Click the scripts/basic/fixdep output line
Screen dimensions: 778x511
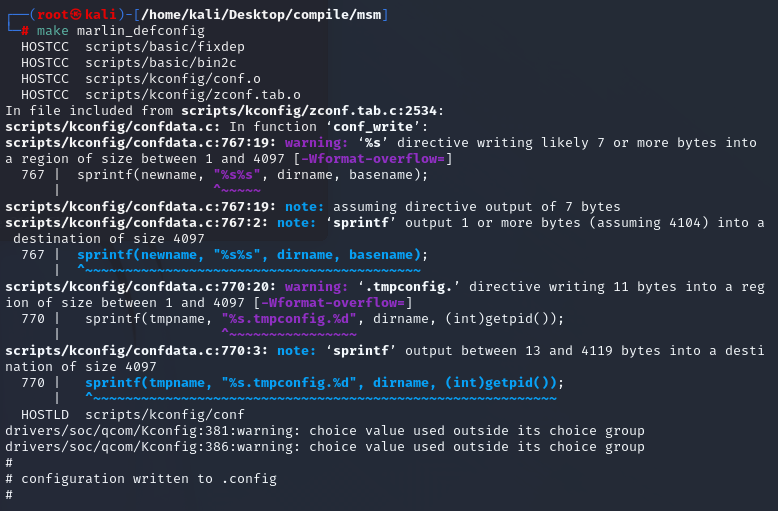tap(165, 47)
